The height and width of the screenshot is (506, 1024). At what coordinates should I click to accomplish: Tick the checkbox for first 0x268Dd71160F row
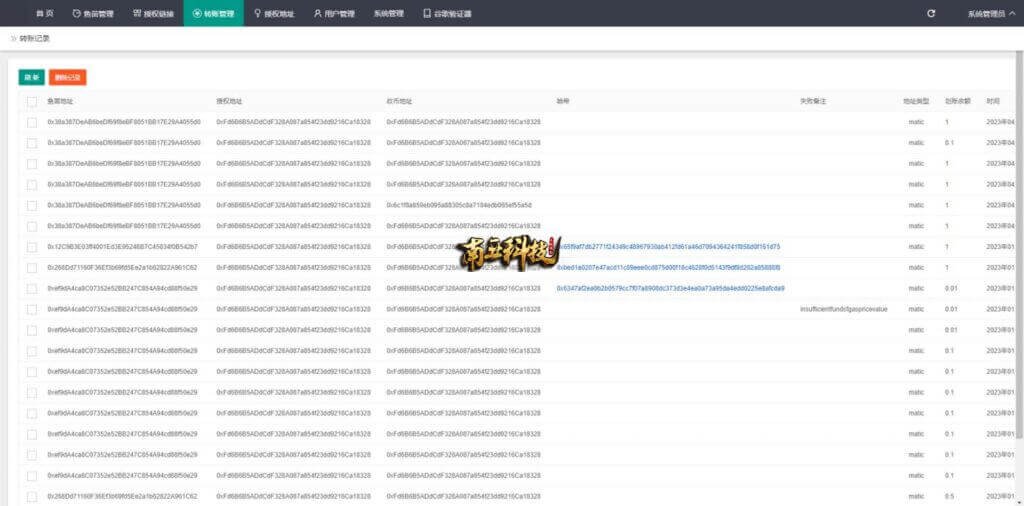[x=32, y=267]
